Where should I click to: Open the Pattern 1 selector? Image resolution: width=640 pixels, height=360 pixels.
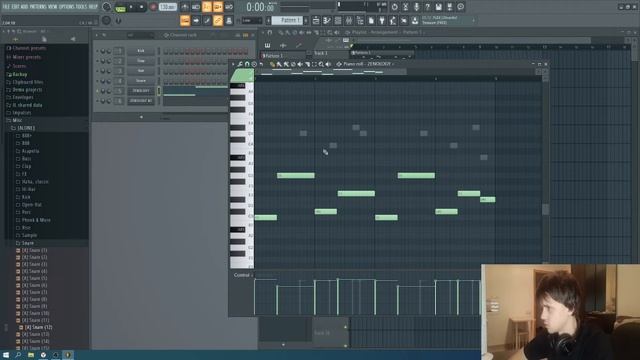point(287,20)
